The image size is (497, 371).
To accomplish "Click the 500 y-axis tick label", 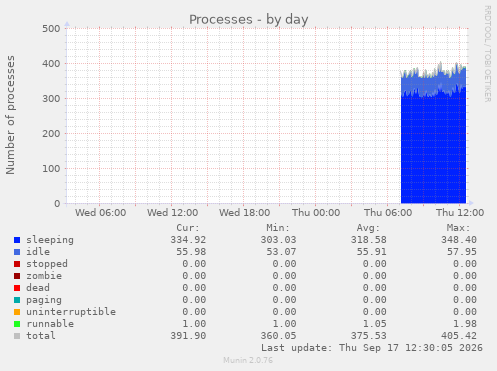I will tap(51, 28).
